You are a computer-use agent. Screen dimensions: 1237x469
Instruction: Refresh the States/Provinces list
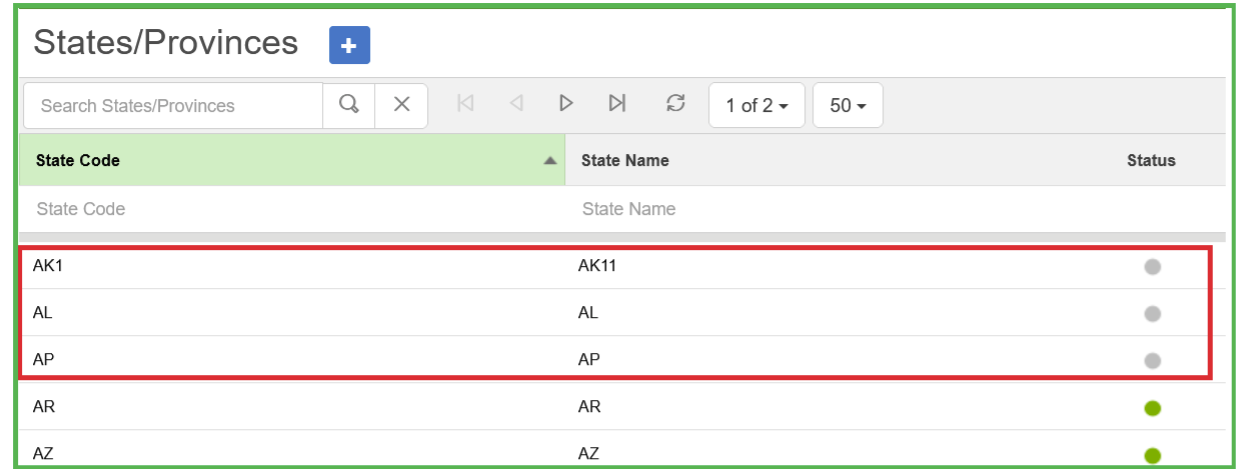tap(676, 103)
